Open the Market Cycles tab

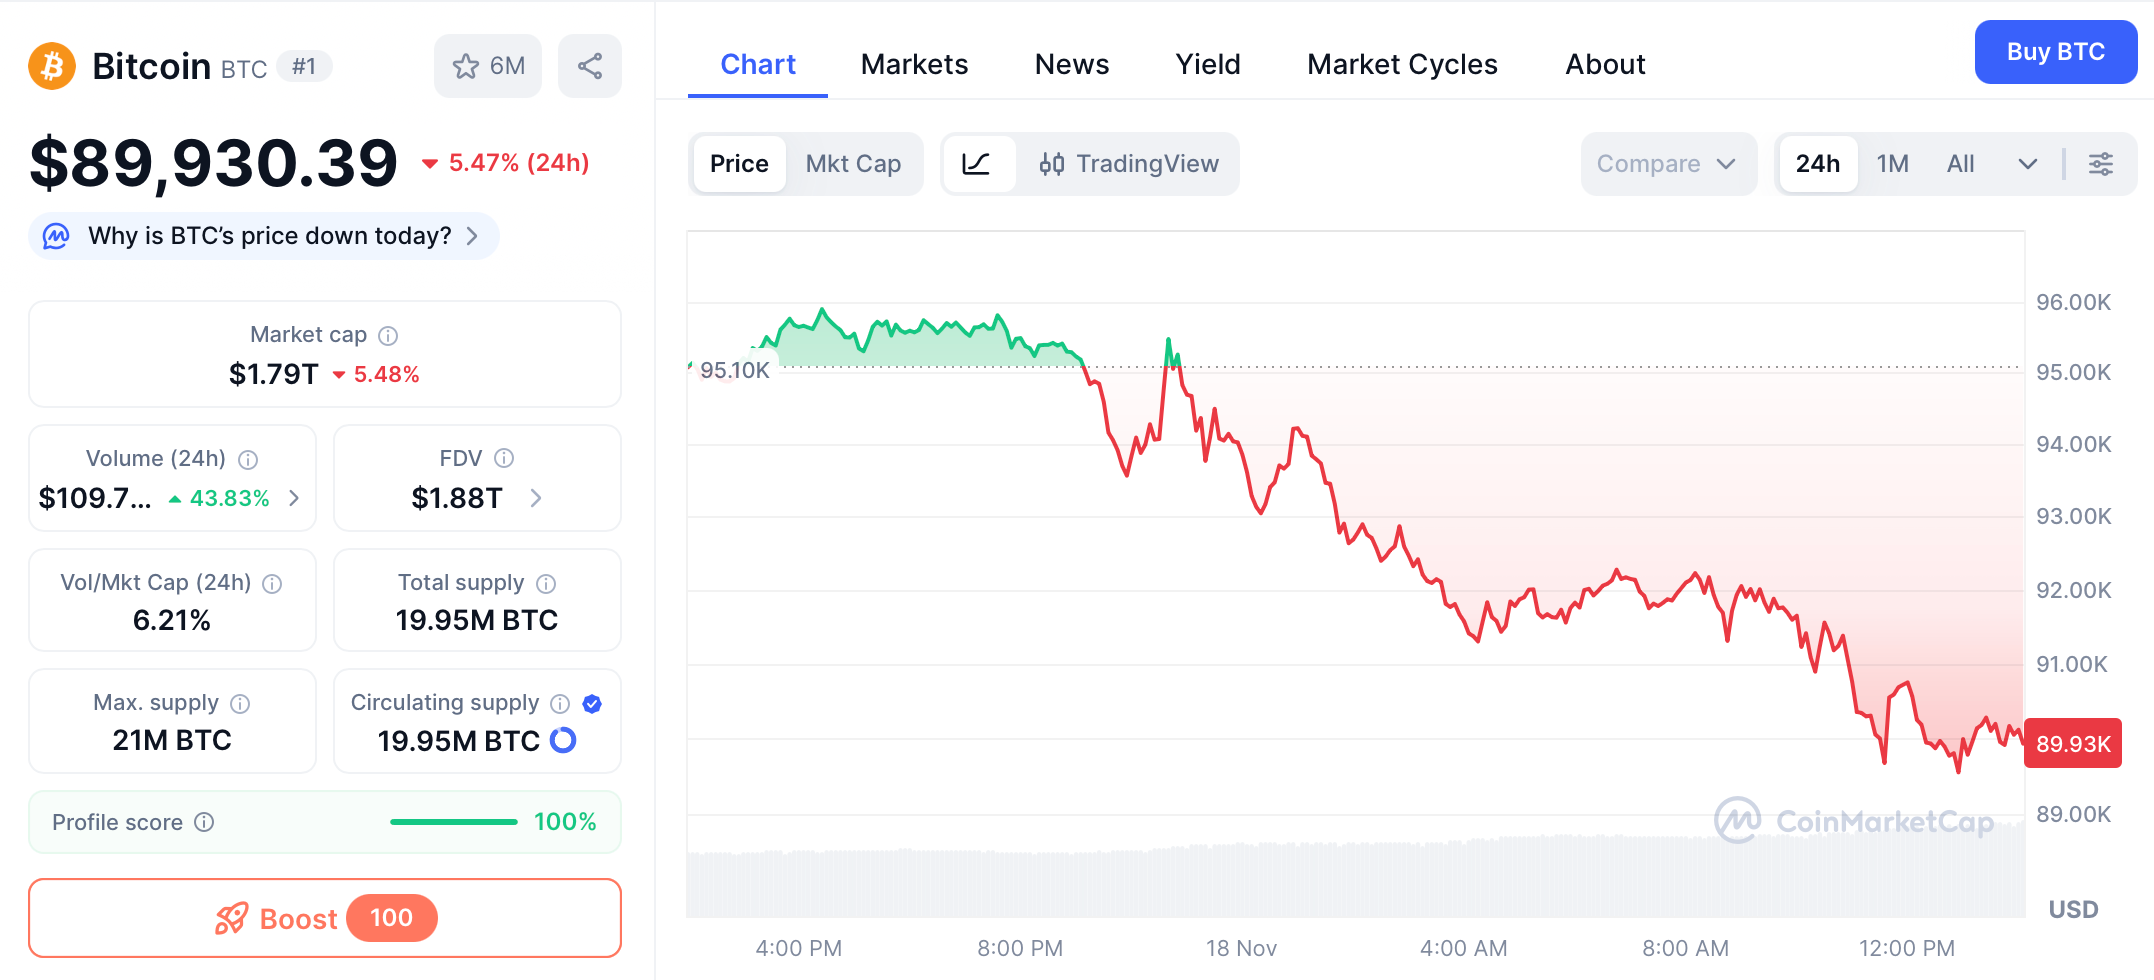[1401, 64]
